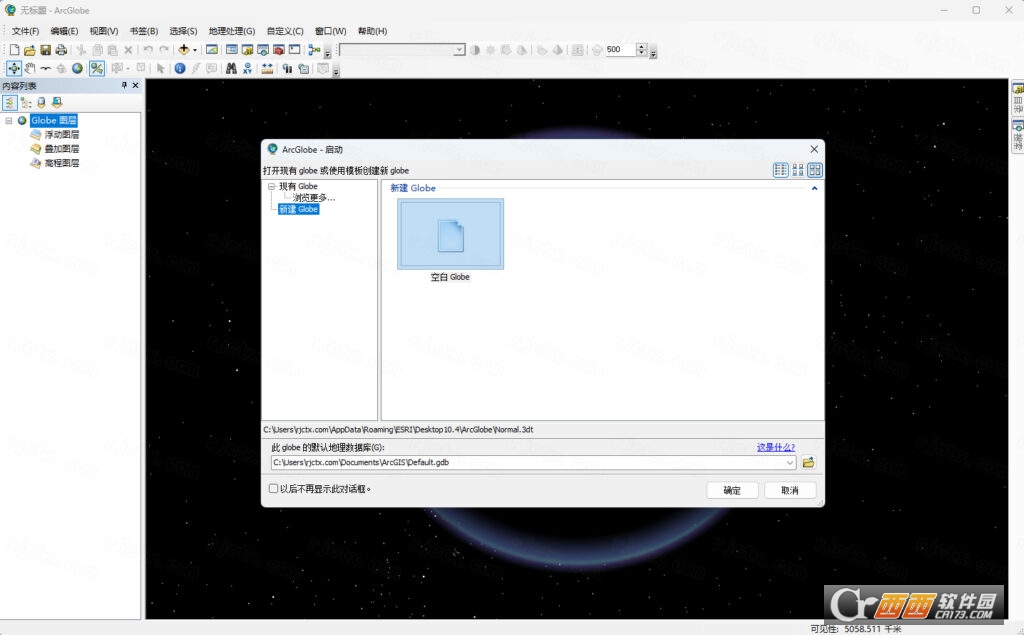The image size is (1024, 635).
Task: Collapse the Globe 图层 tree node
Action: (8, 120)
